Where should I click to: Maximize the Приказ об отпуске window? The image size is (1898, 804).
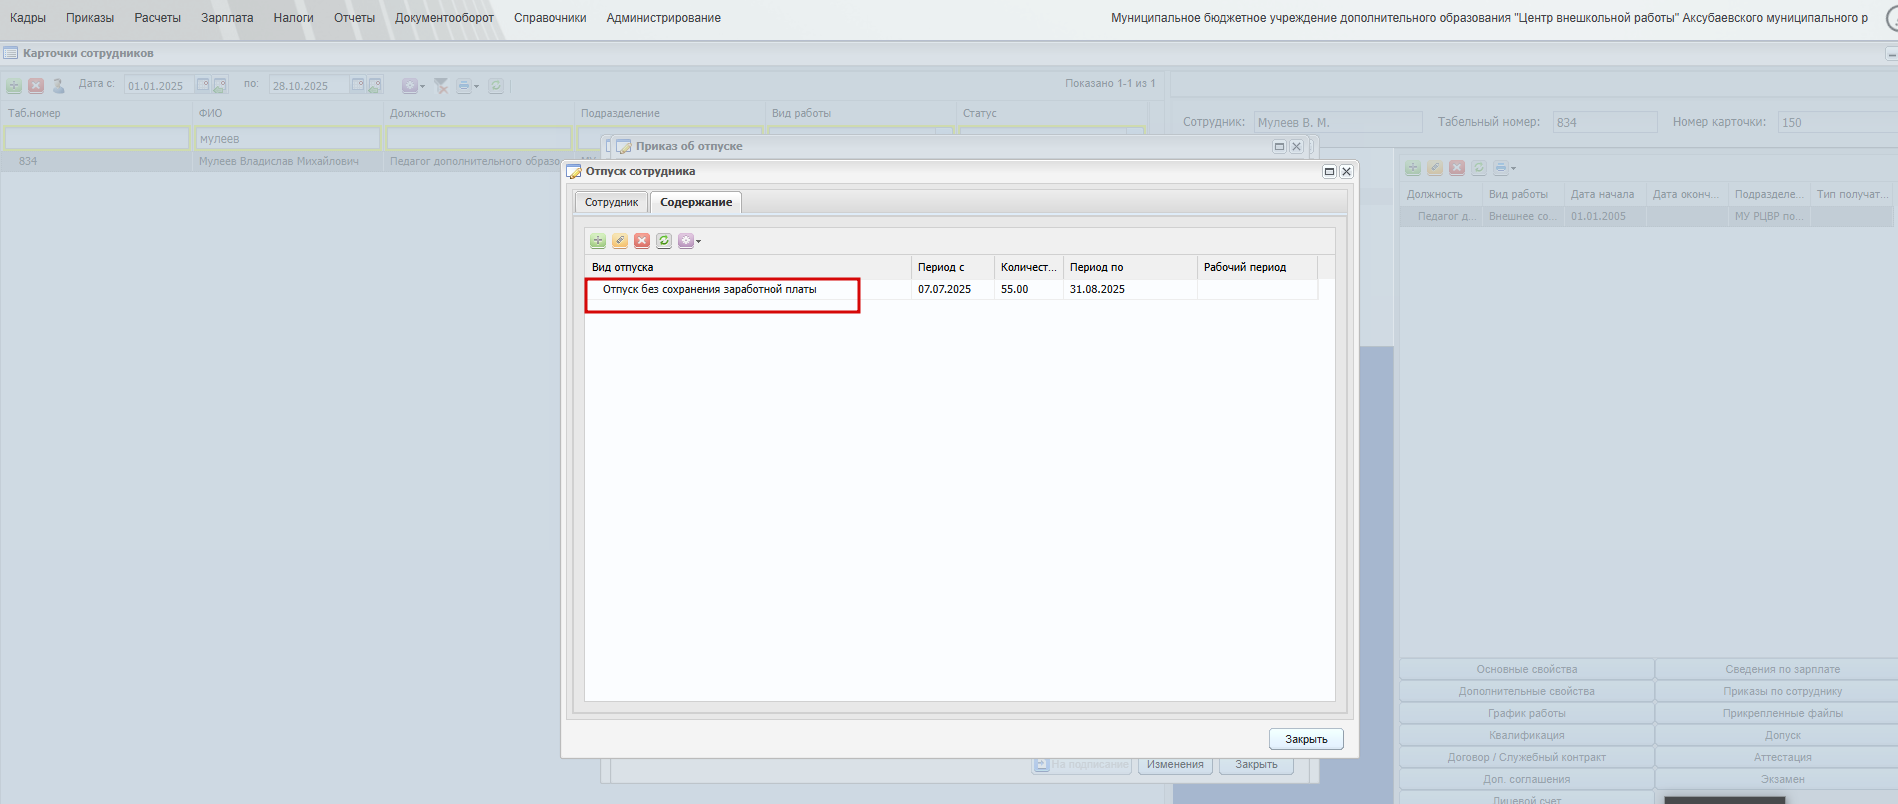point(1279,146)
